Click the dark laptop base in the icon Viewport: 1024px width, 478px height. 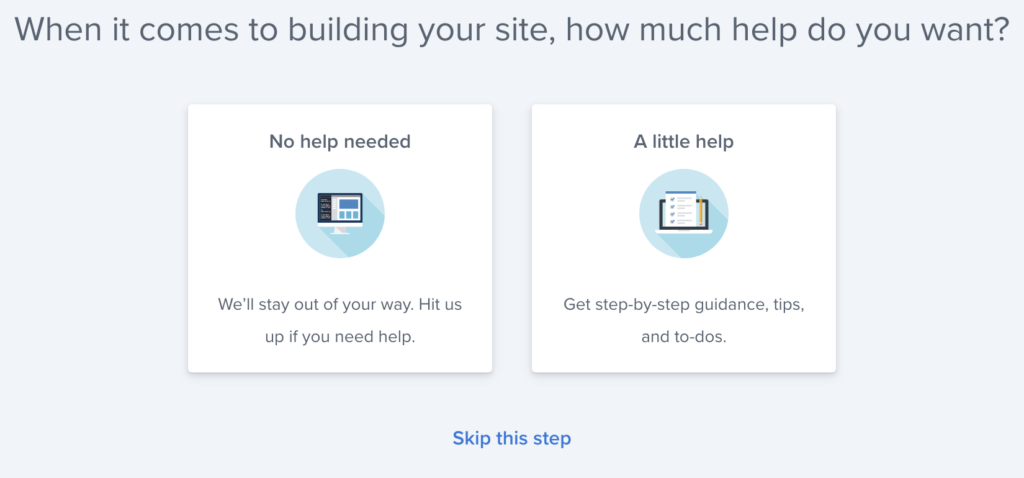683,229
